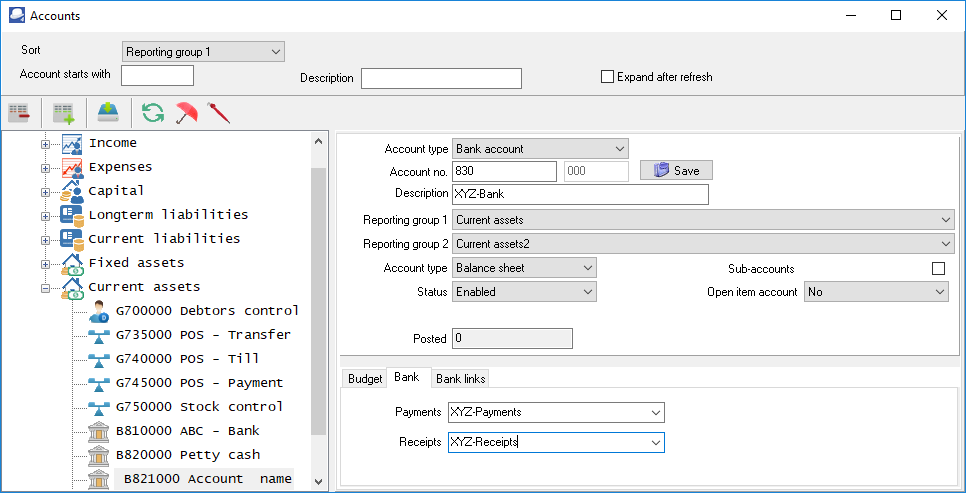
Task: Switch to the Budget tab
Action: (x=365, y=379)
